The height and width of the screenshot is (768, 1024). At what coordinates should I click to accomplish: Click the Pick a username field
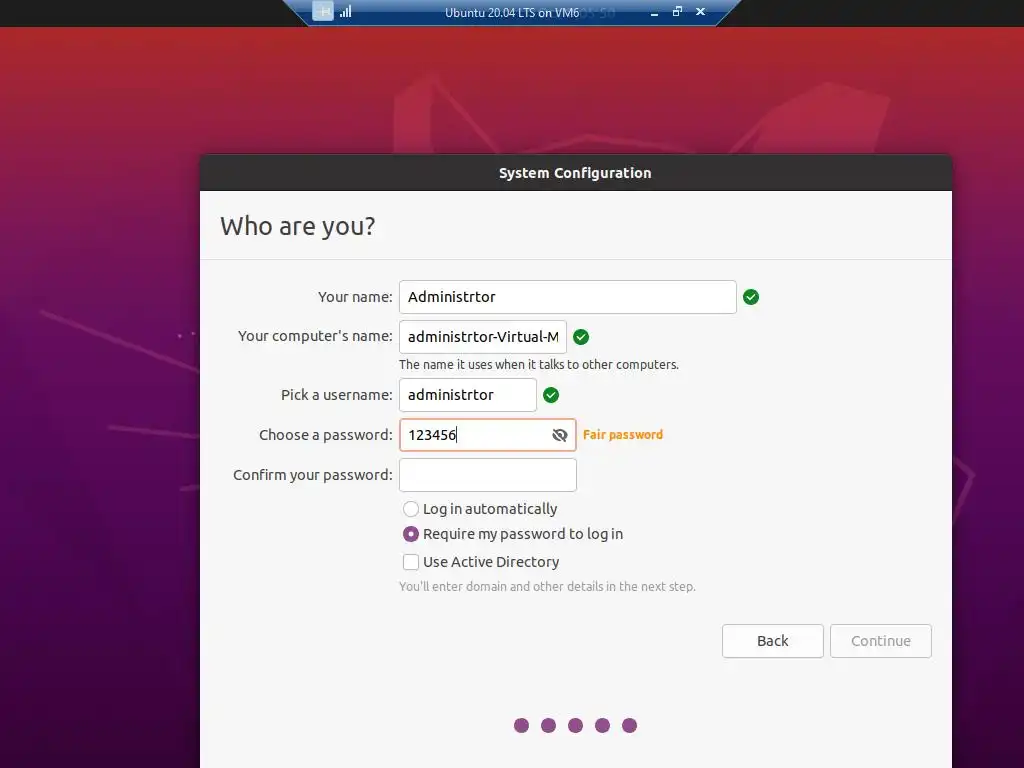[468, 395]
